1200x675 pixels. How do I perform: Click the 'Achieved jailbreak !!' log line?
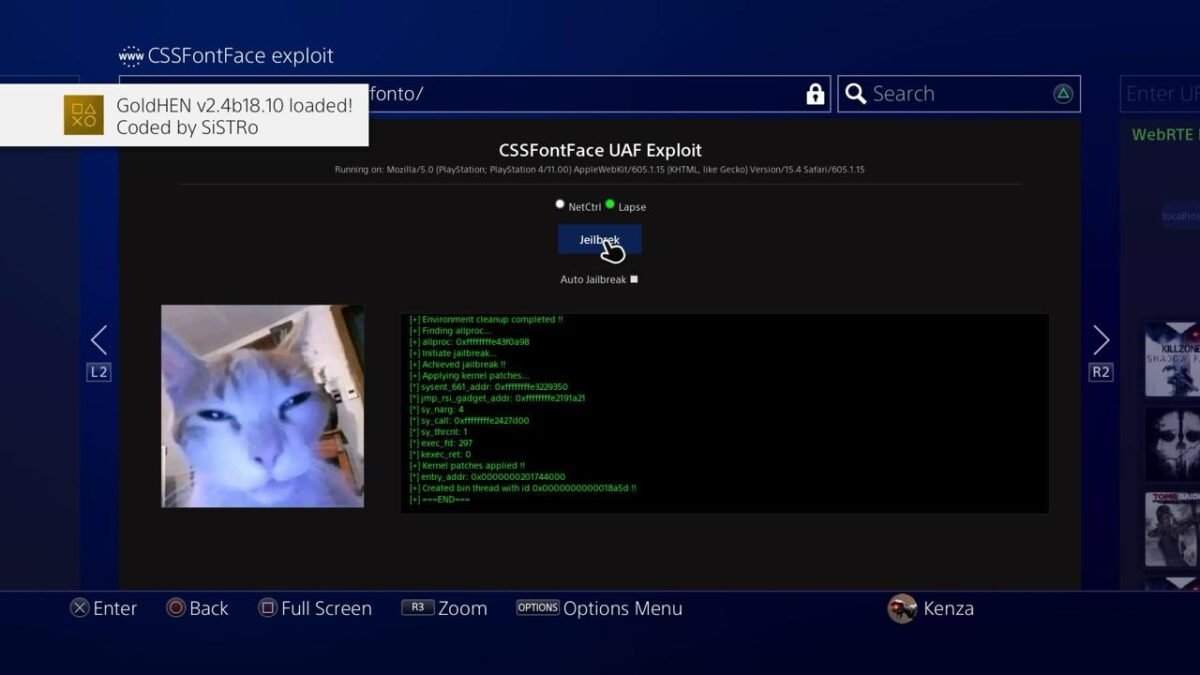(x=458, y=364)
